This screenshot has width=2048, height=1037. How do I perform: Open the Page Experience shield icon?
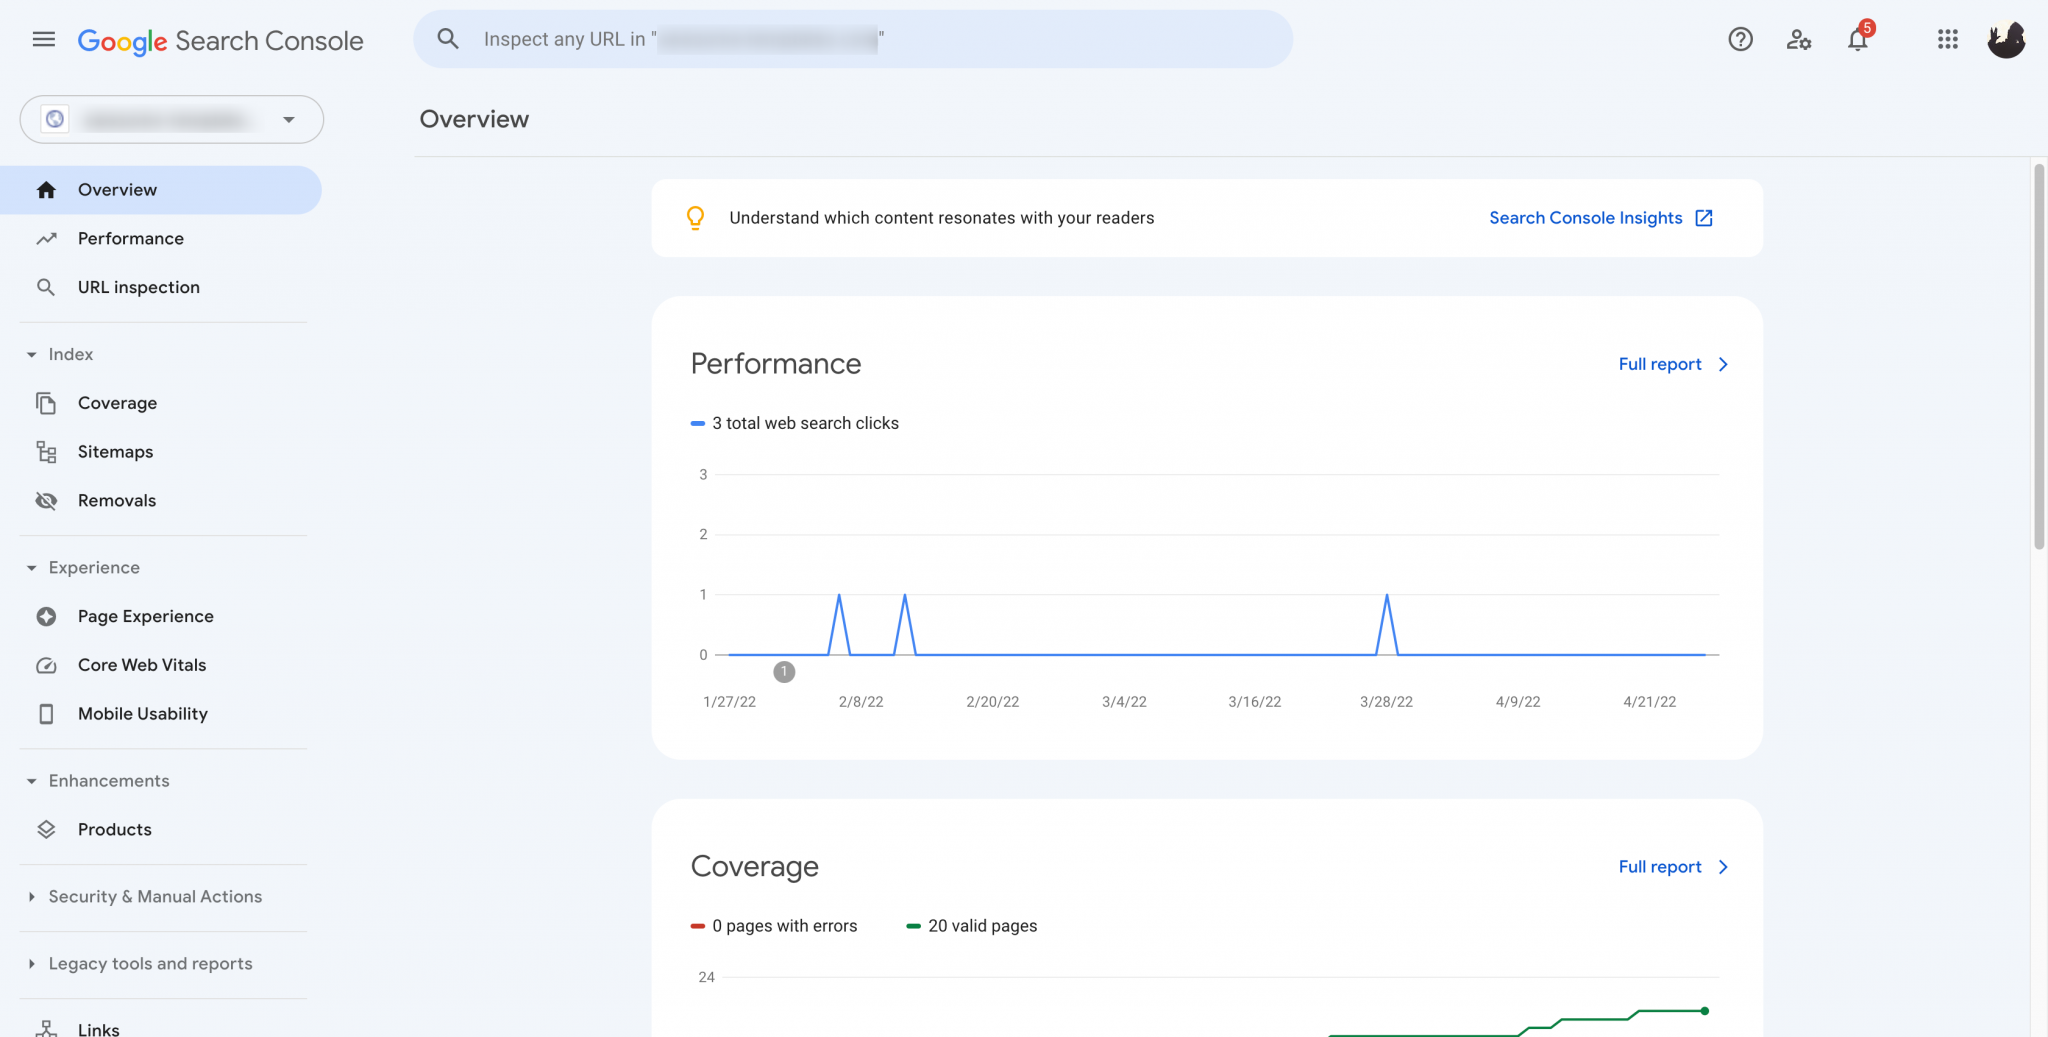[46, 616]
